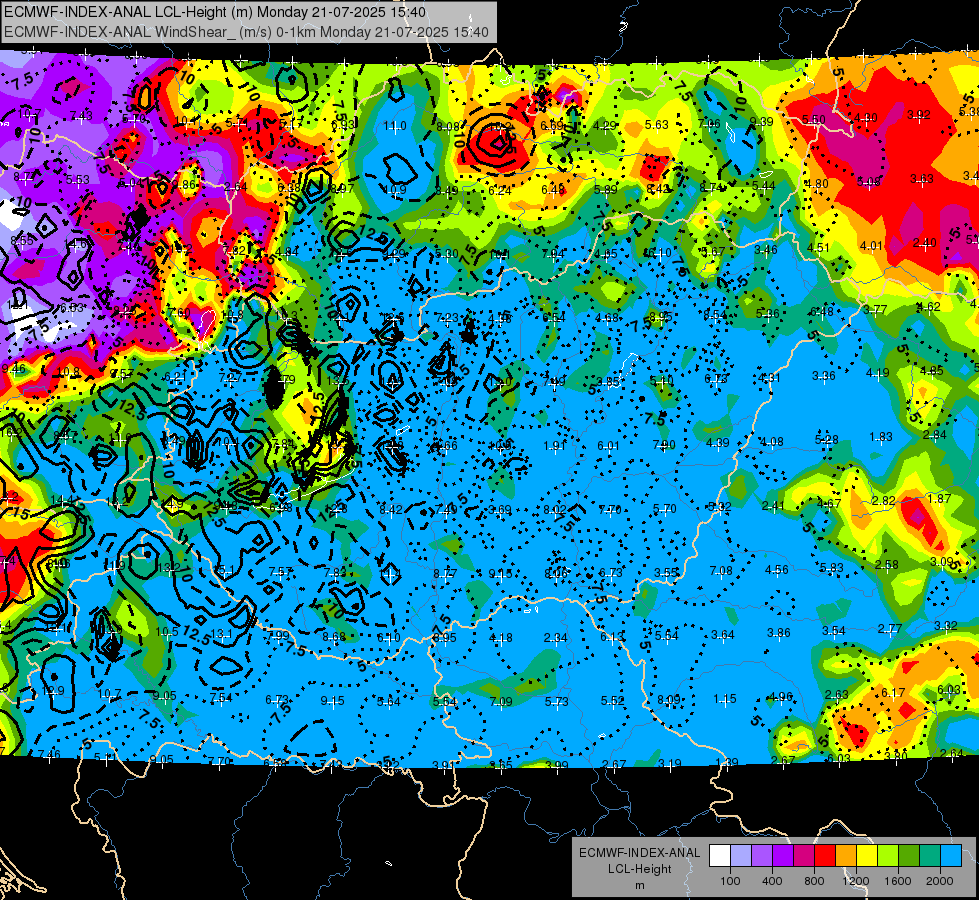Click the light lavender legend swatch
Viewport: 979px width, 900px height.
(x=741, y=856)
